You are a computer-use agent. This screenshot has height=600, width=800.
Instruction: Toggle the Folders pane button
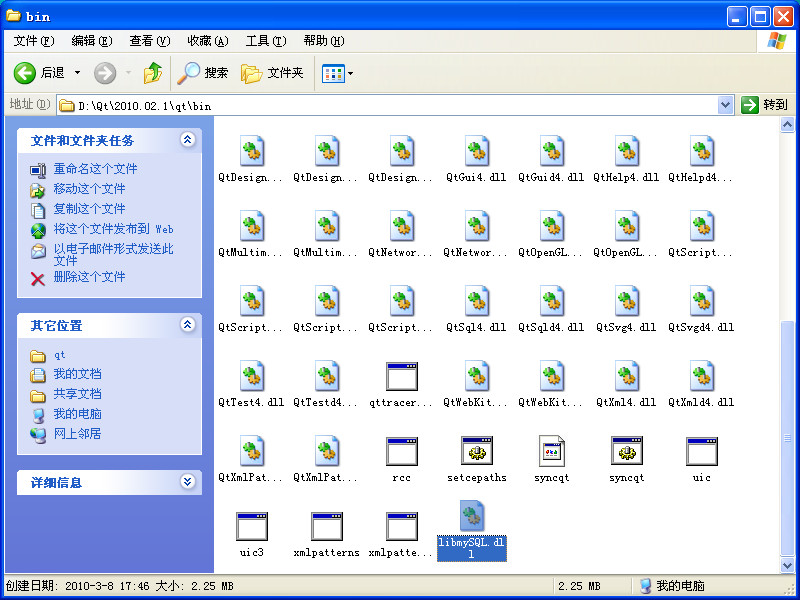click(x=272, y=73)
